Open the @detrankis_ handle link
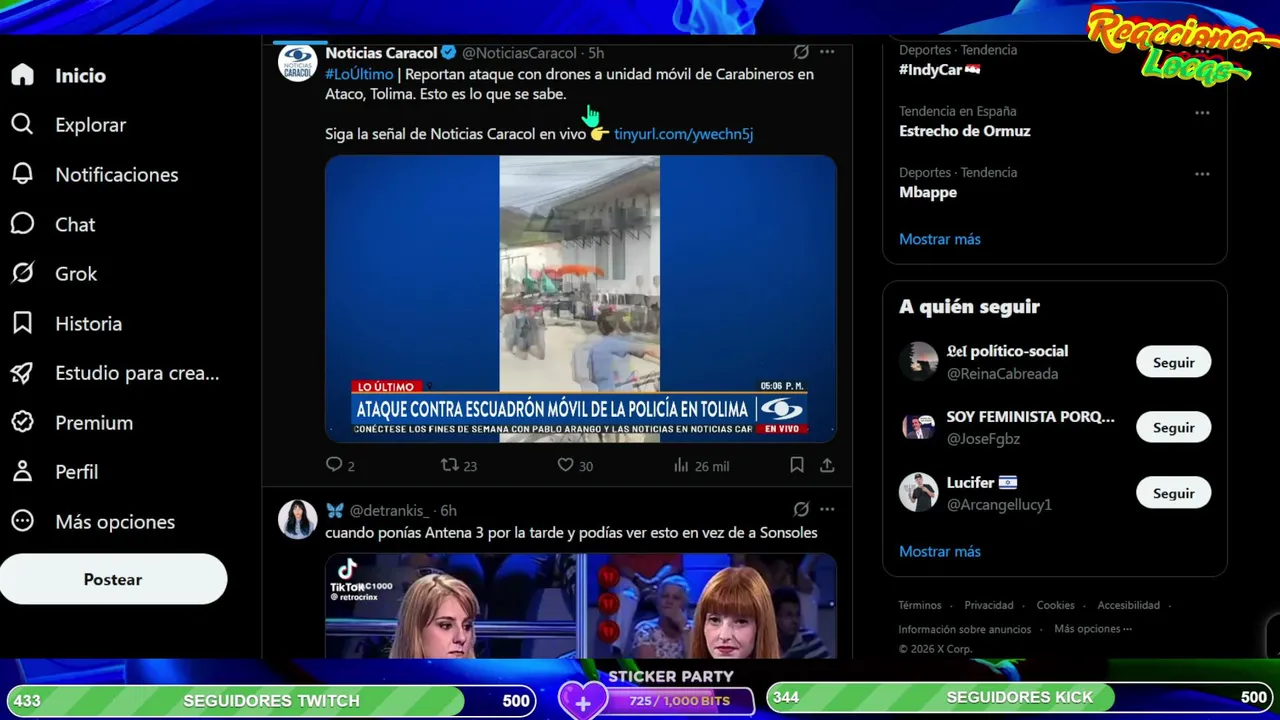Viewport: 1280px width, 720px height. pos(388,510)
